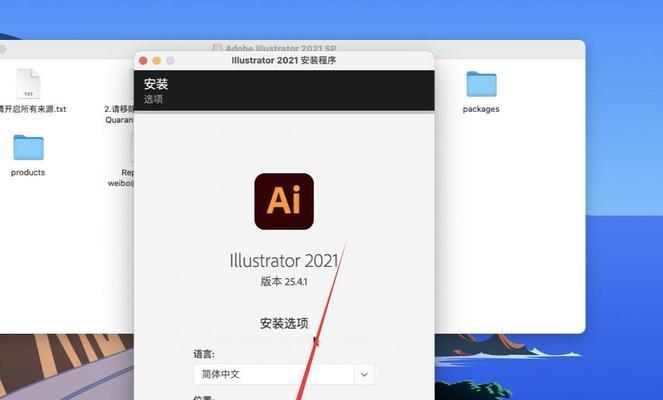Click the 版本 25.4.1 version text
Screen dimensions: 663x400
(x=284, y=282)
